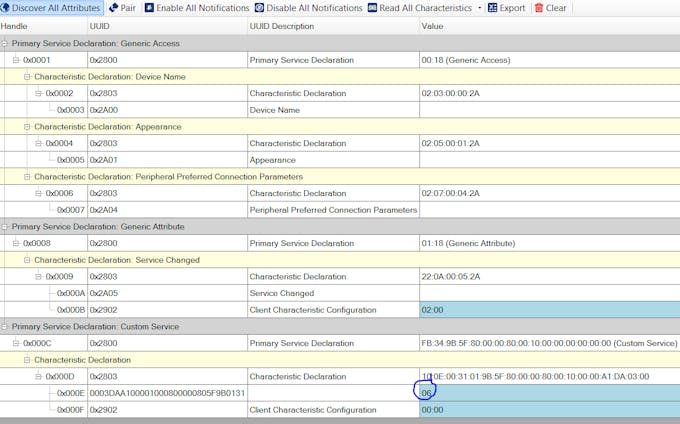Collapse Primary Service Declaration: Generic Attribute group
This screenshot has width=680, height=424.
point(5,227)
